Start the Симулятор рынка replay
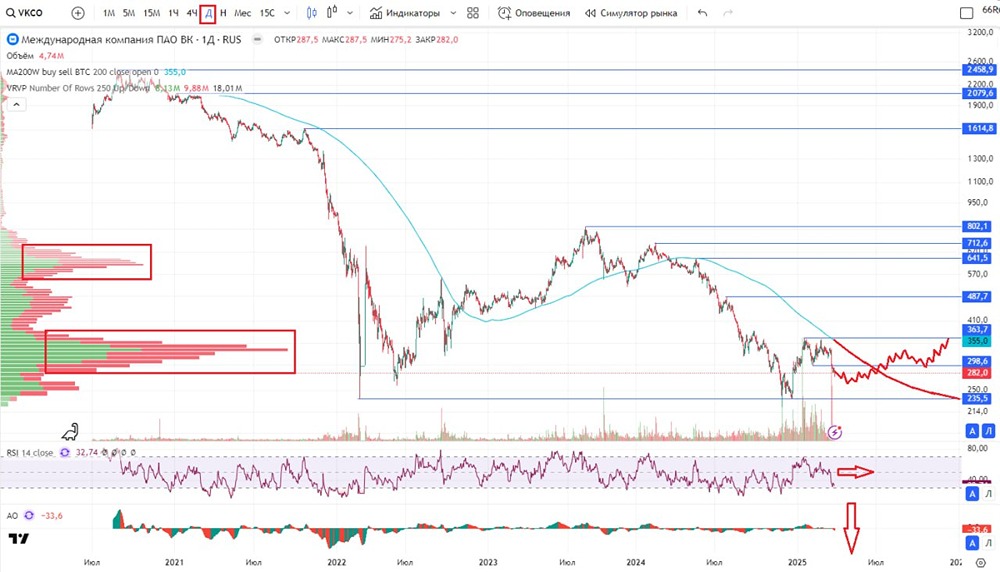1000x572 pixels. tap(631, 13)
